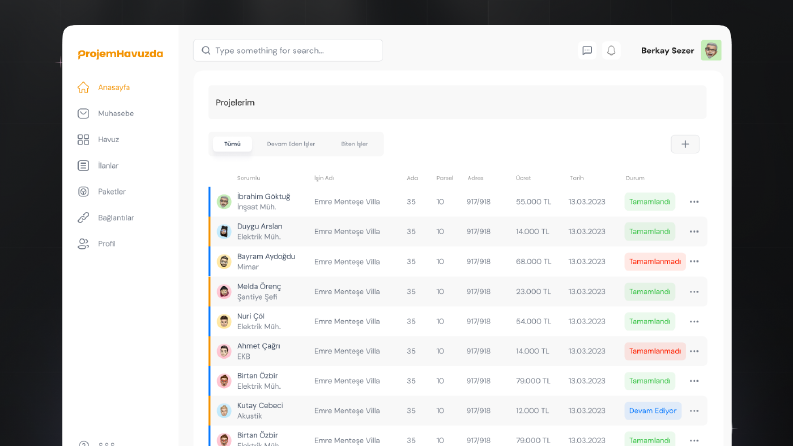Screen dimensions: 793x446
Task: Go to Paketler menu item
Action: pyautogui.click(x=112, y=192)
